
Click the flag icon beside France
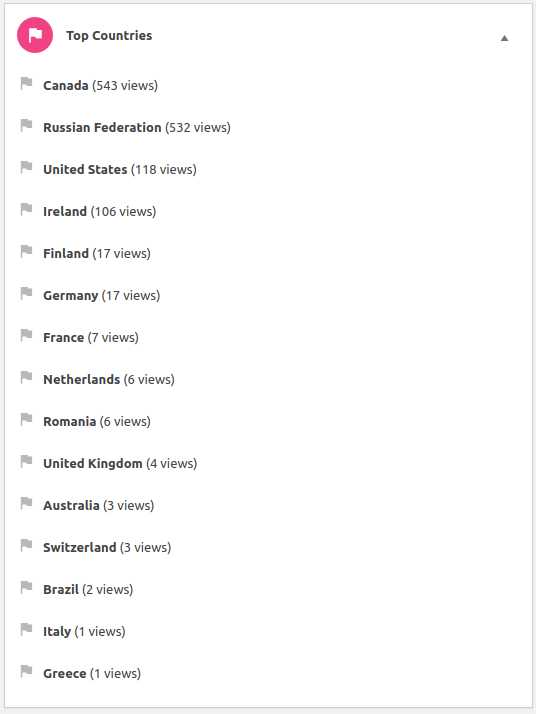coord(26,336)
